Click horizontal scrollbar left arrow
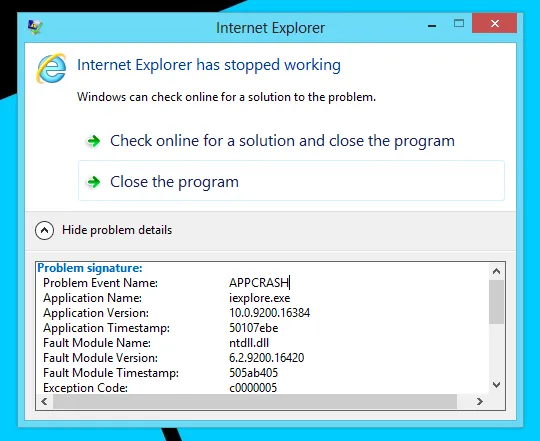Screen dimensions: 540x441 click(x=44, y=401)
